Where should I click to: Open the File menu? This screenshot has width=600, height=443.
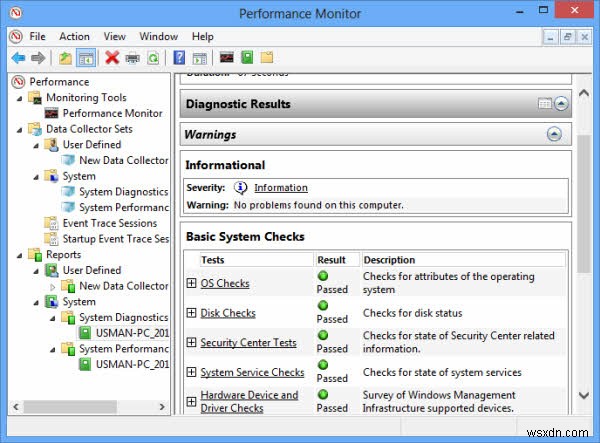[x=37, y=36]
